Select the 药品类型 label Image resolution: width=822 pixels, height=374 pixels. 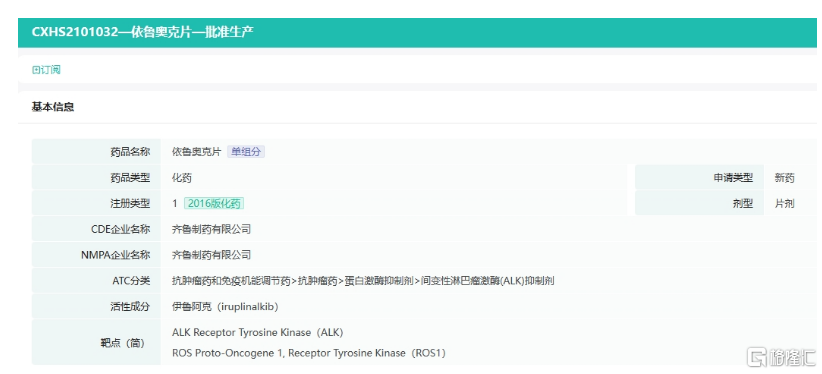(131, 178)
